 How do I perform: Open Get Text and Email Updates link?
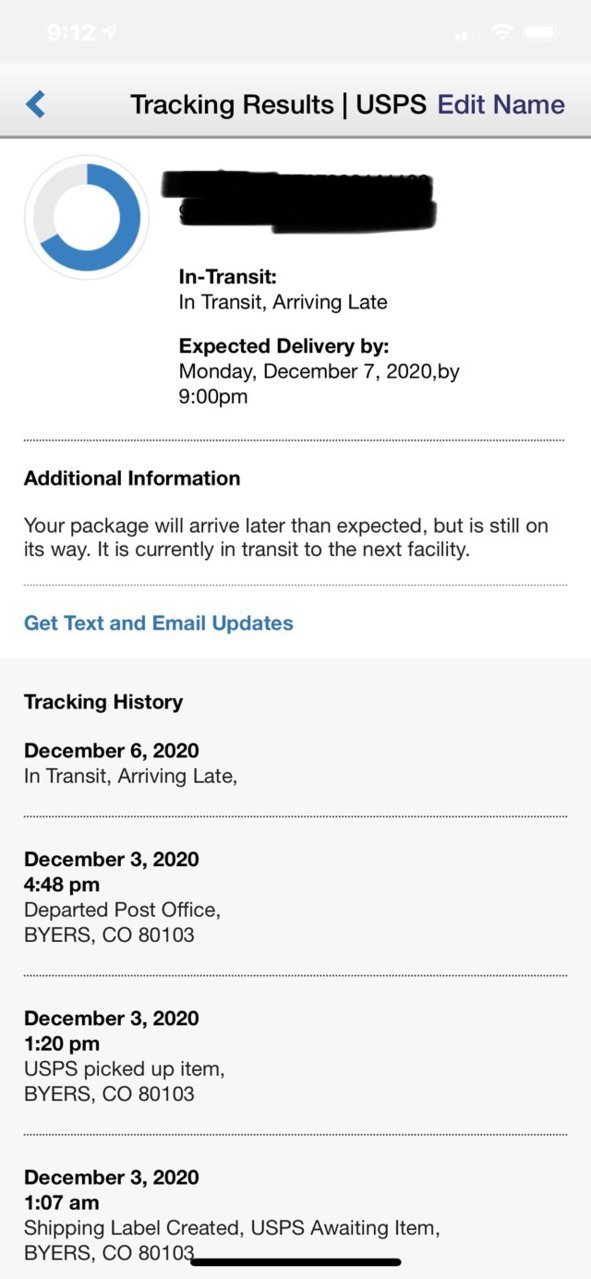(158, 623)
